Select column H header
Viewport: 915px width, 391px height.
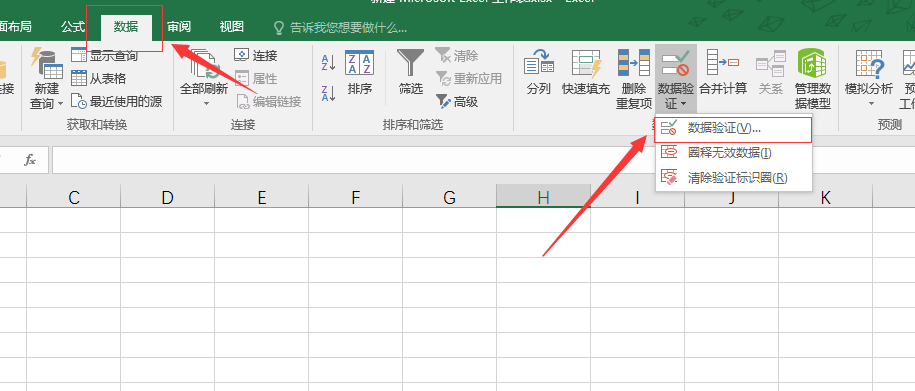(x=543, y=198)
